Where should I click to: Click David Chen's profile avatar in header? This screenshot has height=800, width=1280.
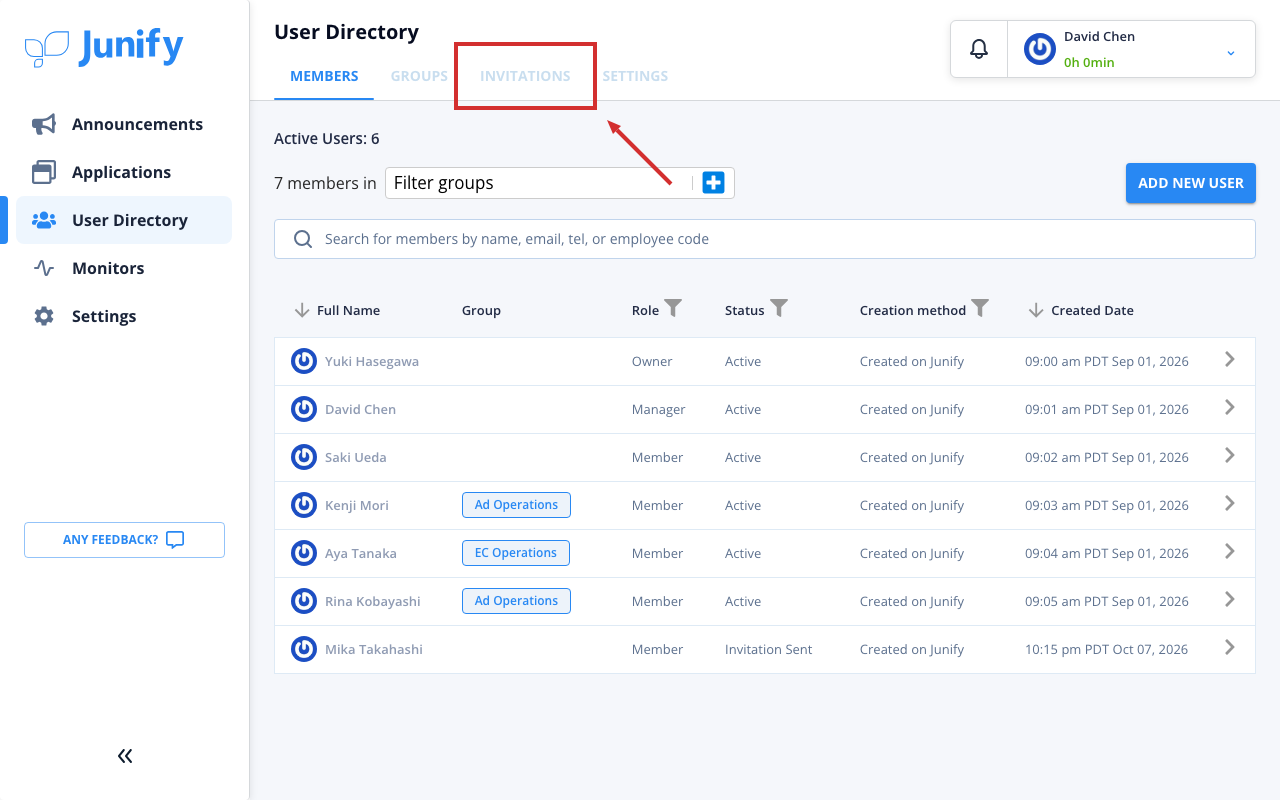click(1040, 49)
